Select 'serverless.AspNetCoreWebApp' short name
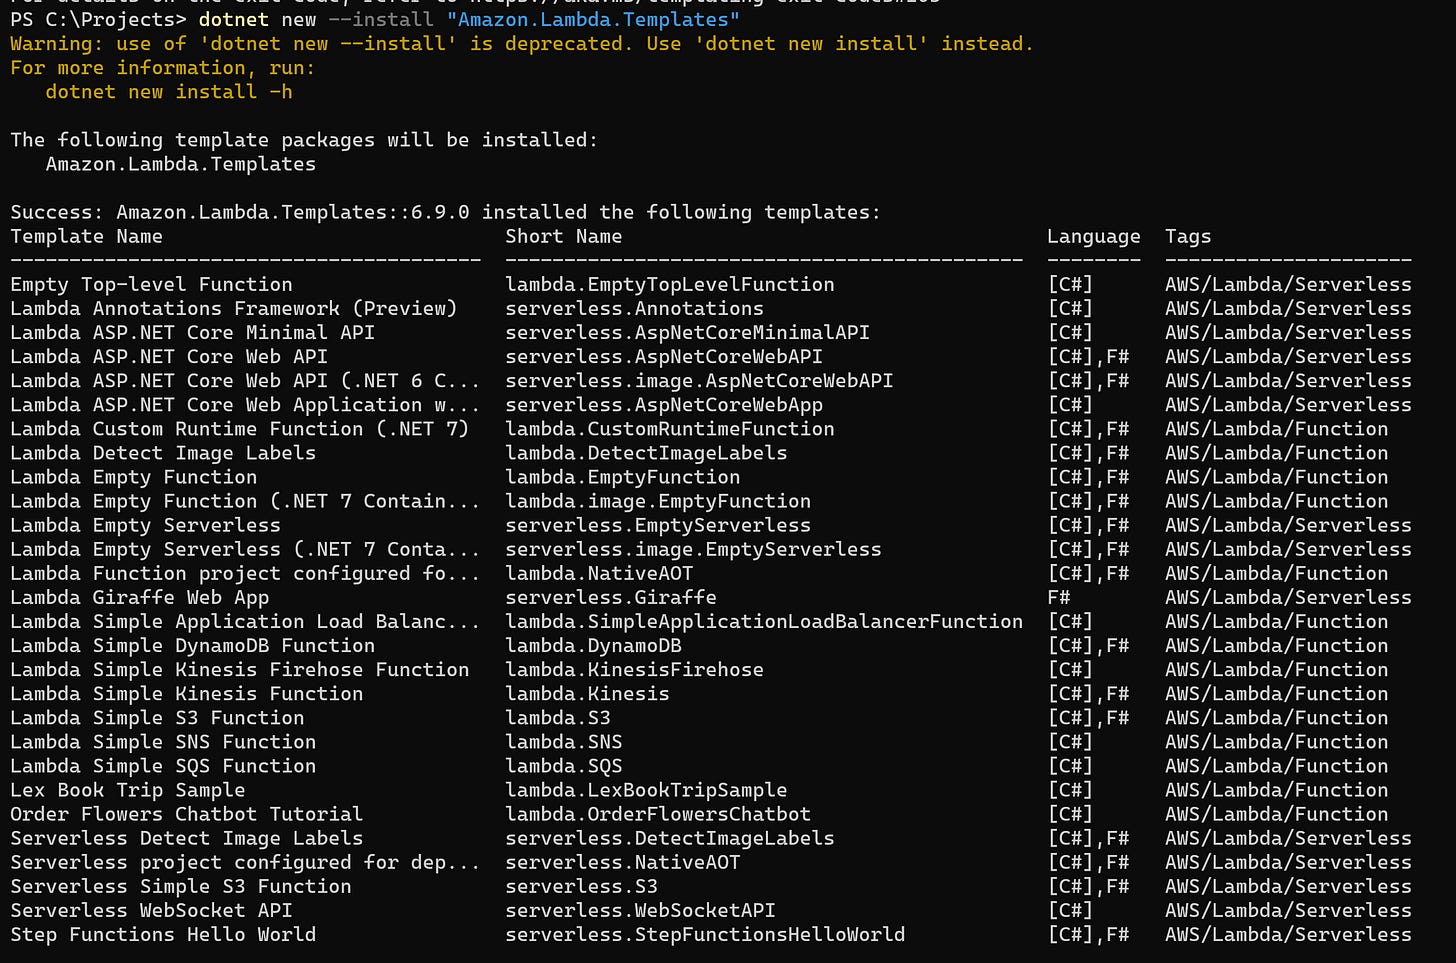1456x963 pixels. click(664, 404)
